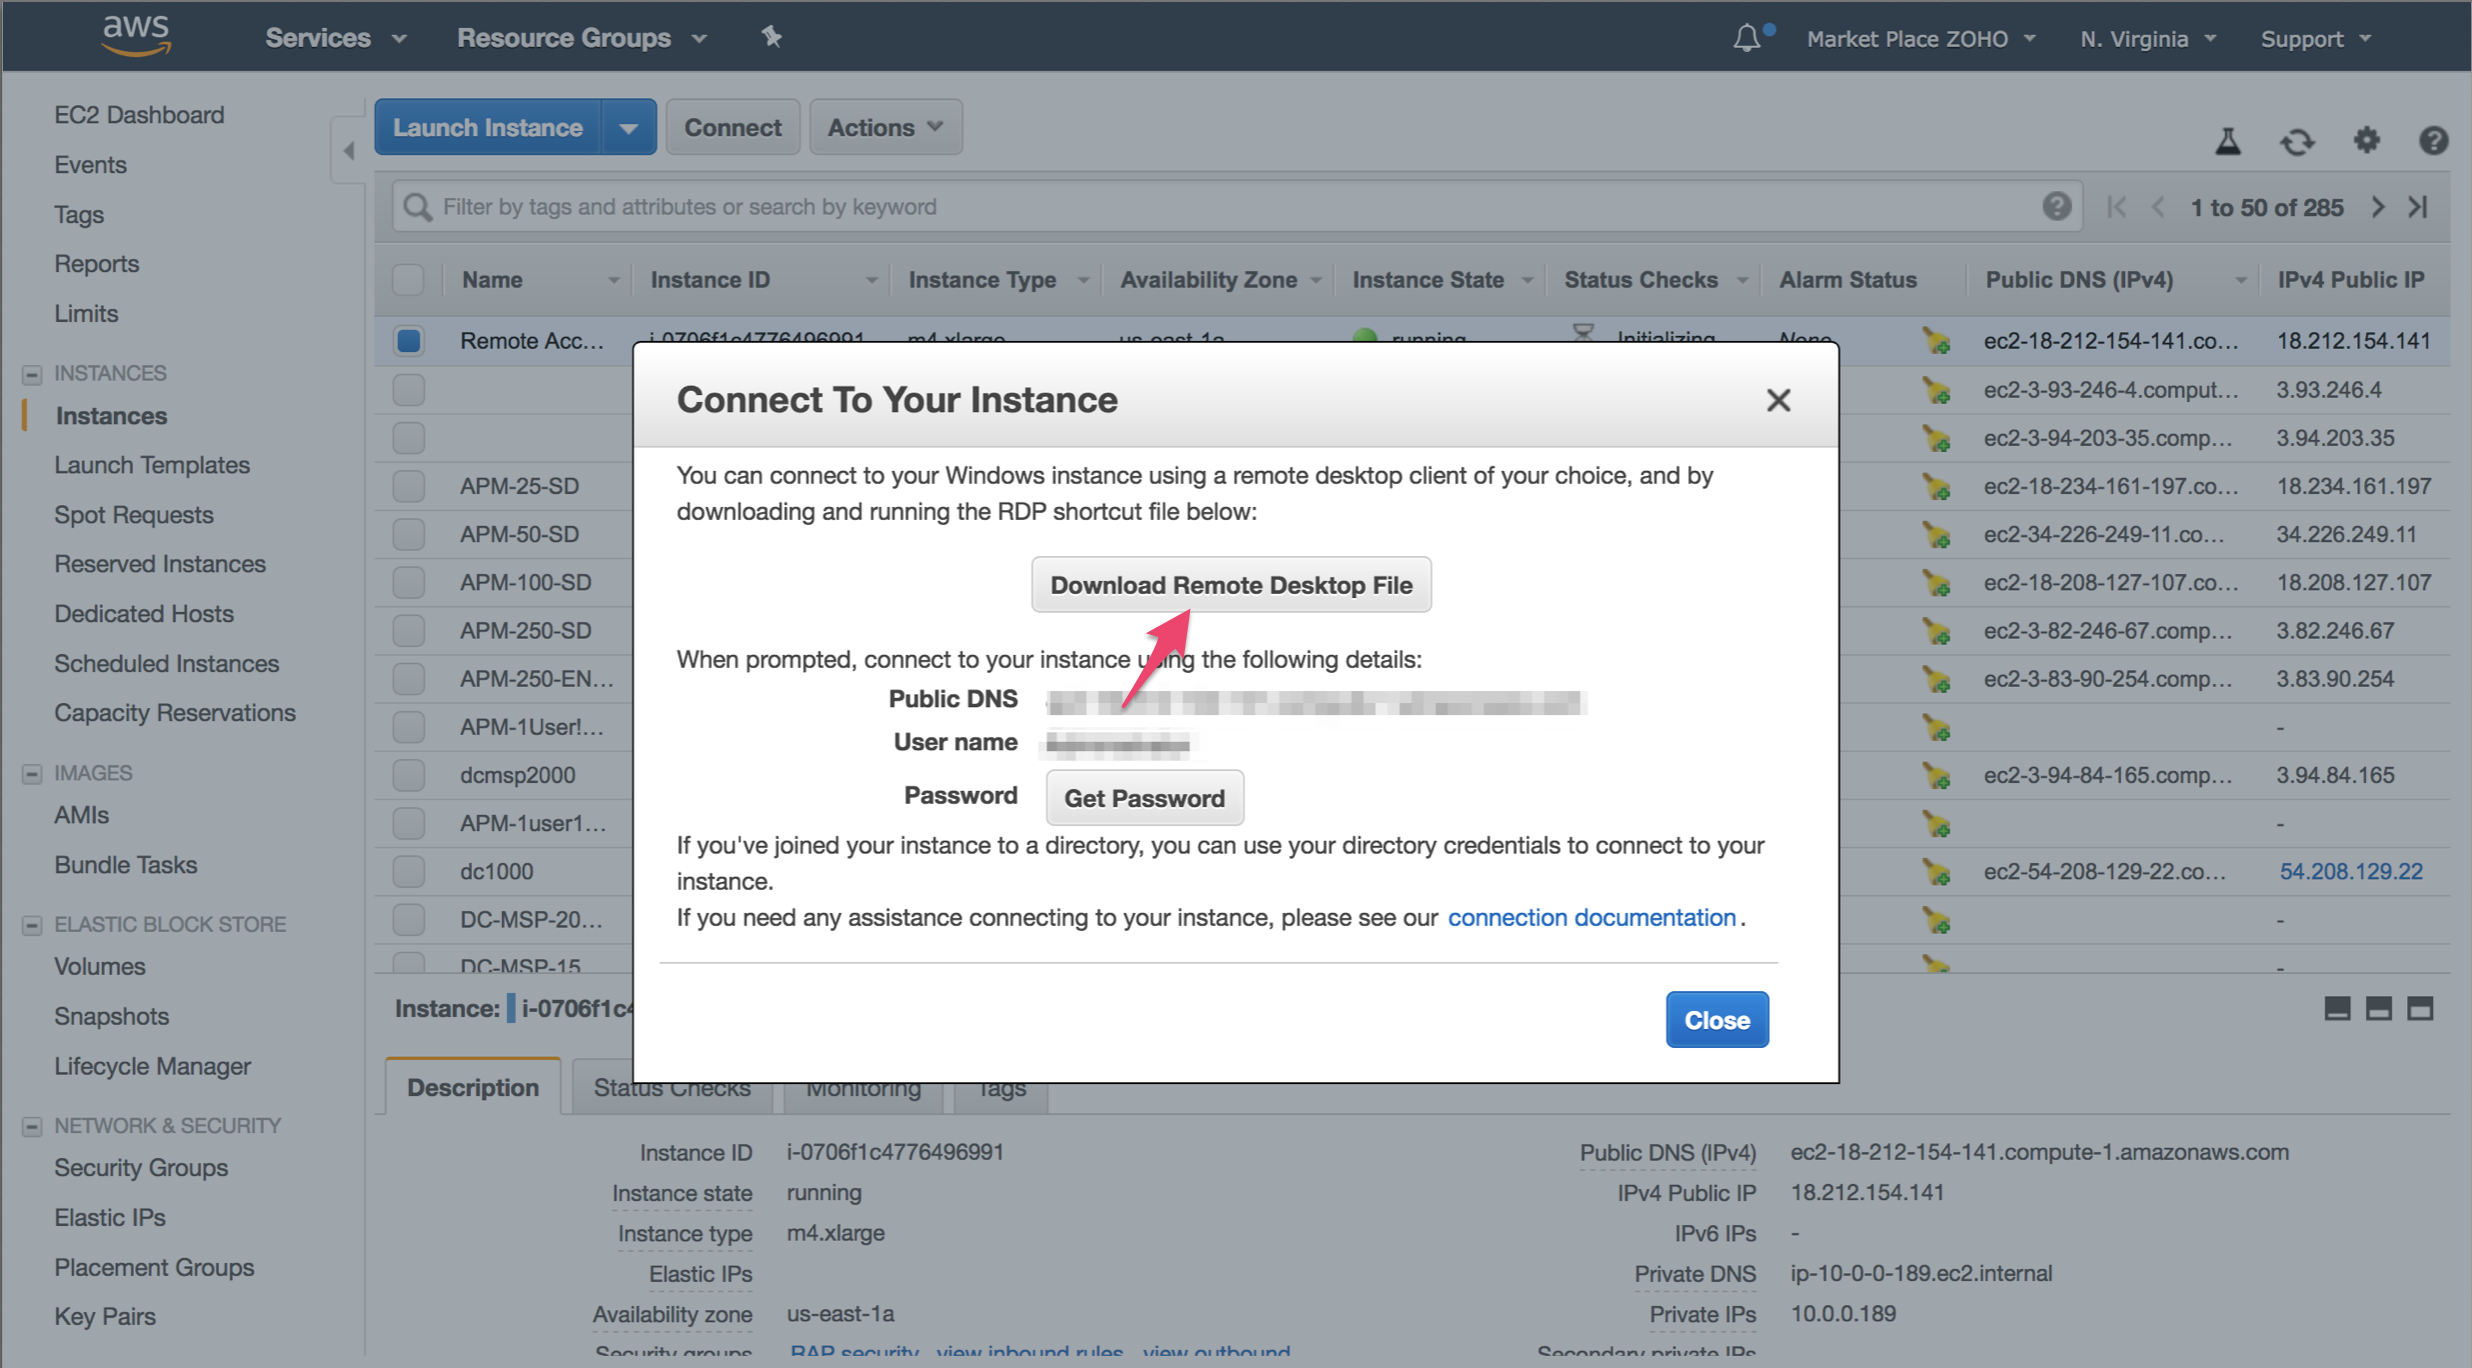This screenshot has width=2472, height=1368.
Task: Click the pin shortcut icon in navbar
Action: (x=771, y=37)
